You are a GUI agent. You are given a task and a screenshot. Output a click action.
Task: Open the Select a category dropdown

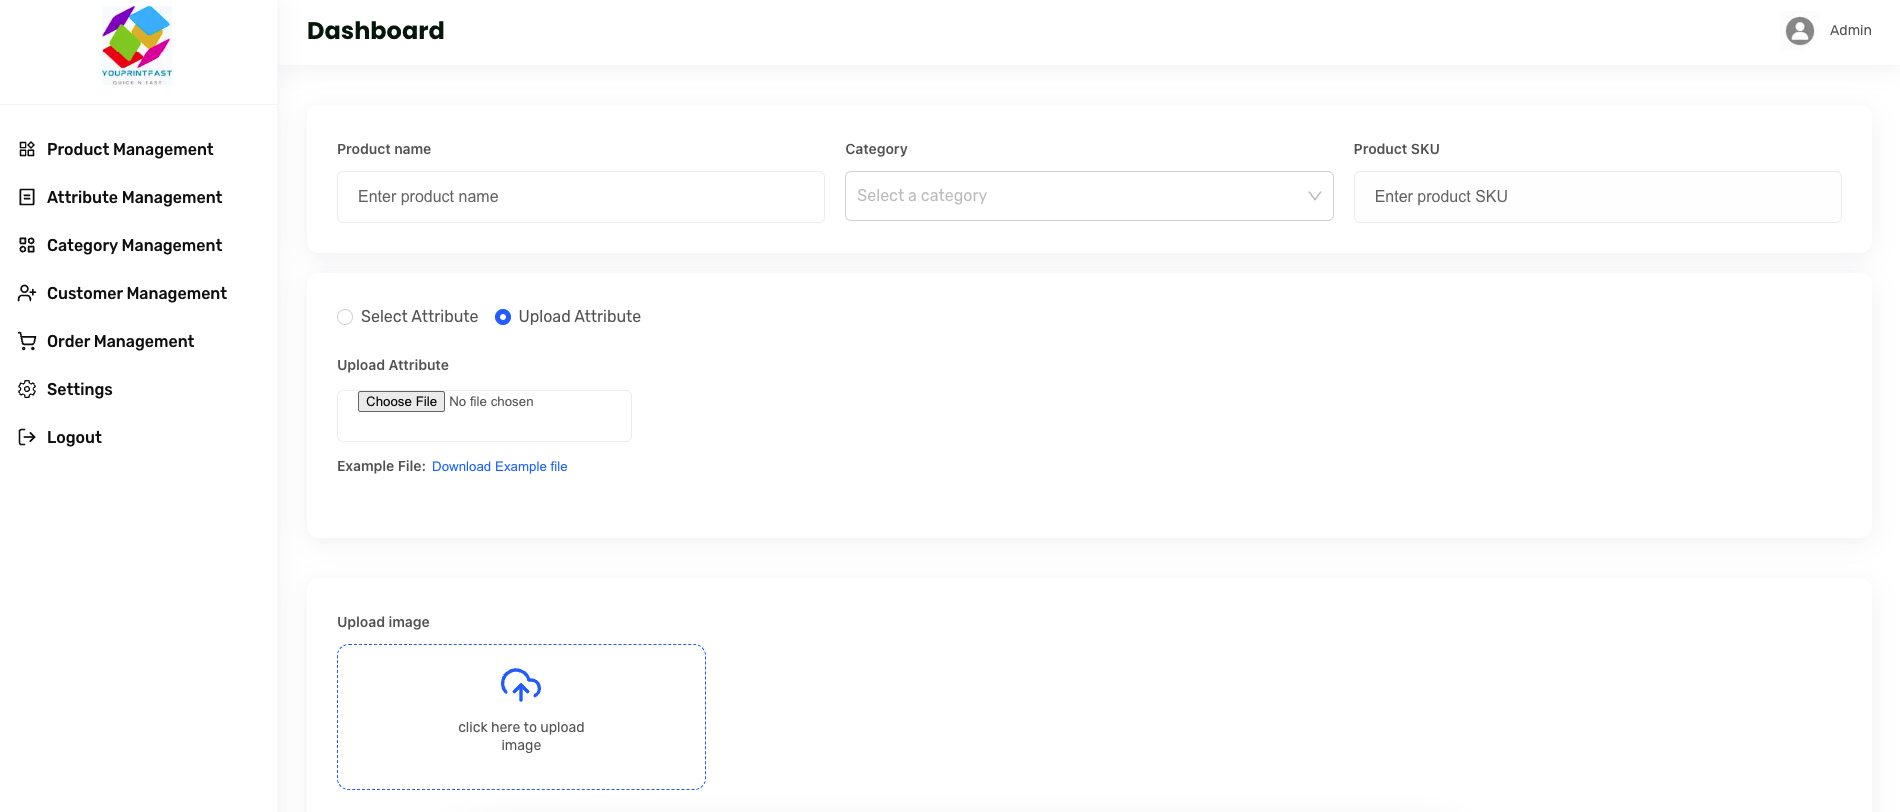coord(1070,196)
